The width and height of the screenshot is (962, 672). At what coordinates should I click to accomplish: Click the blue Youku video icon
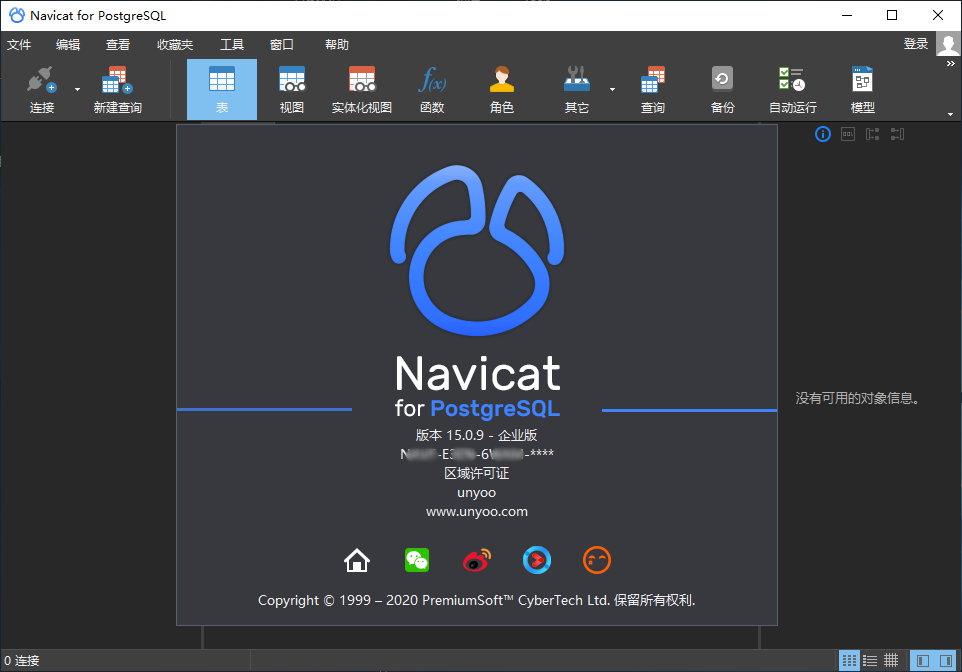pos(537,560)
